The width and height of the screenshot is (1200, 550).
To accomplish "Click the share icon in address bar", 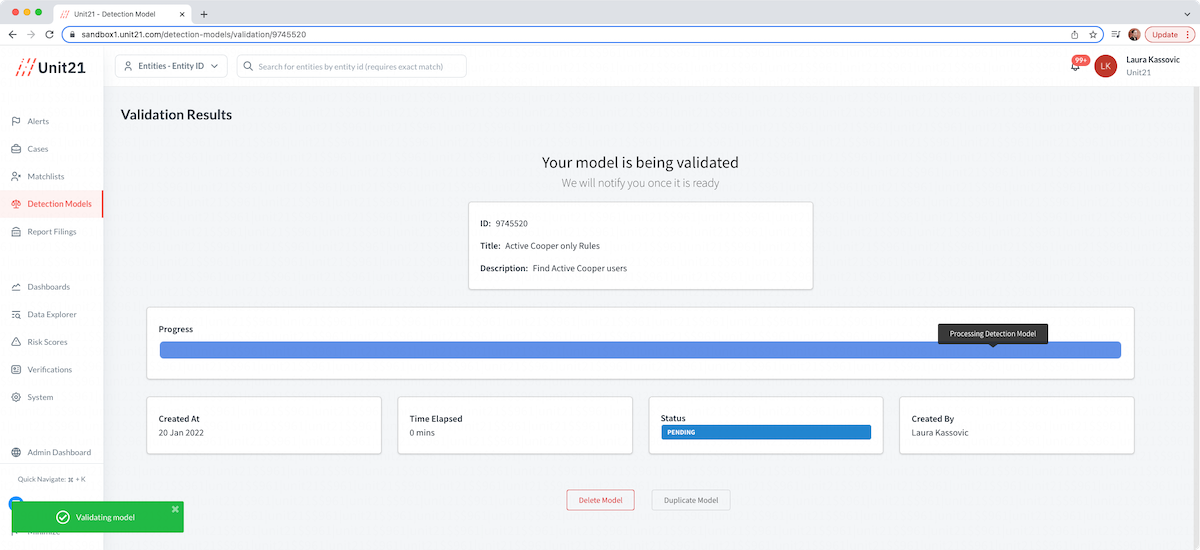I will click(x=1074, y=34).
